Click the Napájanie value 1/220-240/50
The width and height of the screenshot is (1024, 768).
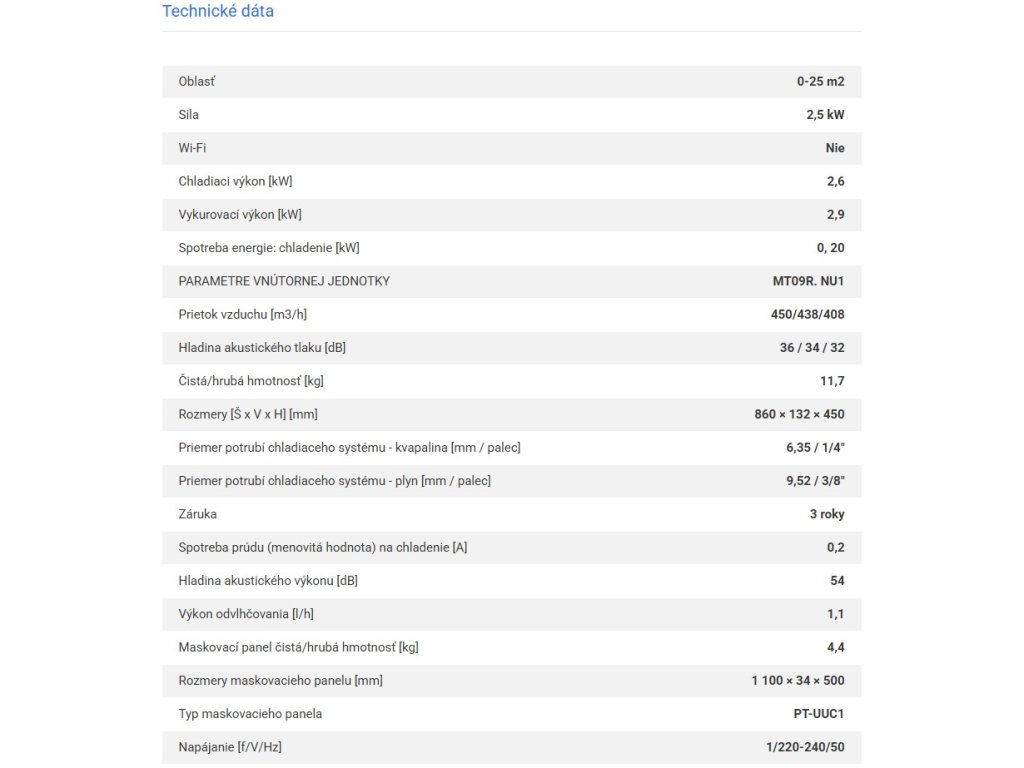[805, 747]
